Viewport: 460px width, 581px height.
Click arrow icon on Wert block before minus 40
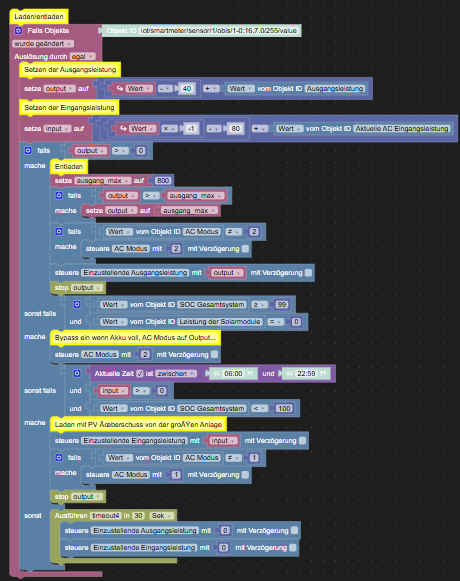coord(120,89)
